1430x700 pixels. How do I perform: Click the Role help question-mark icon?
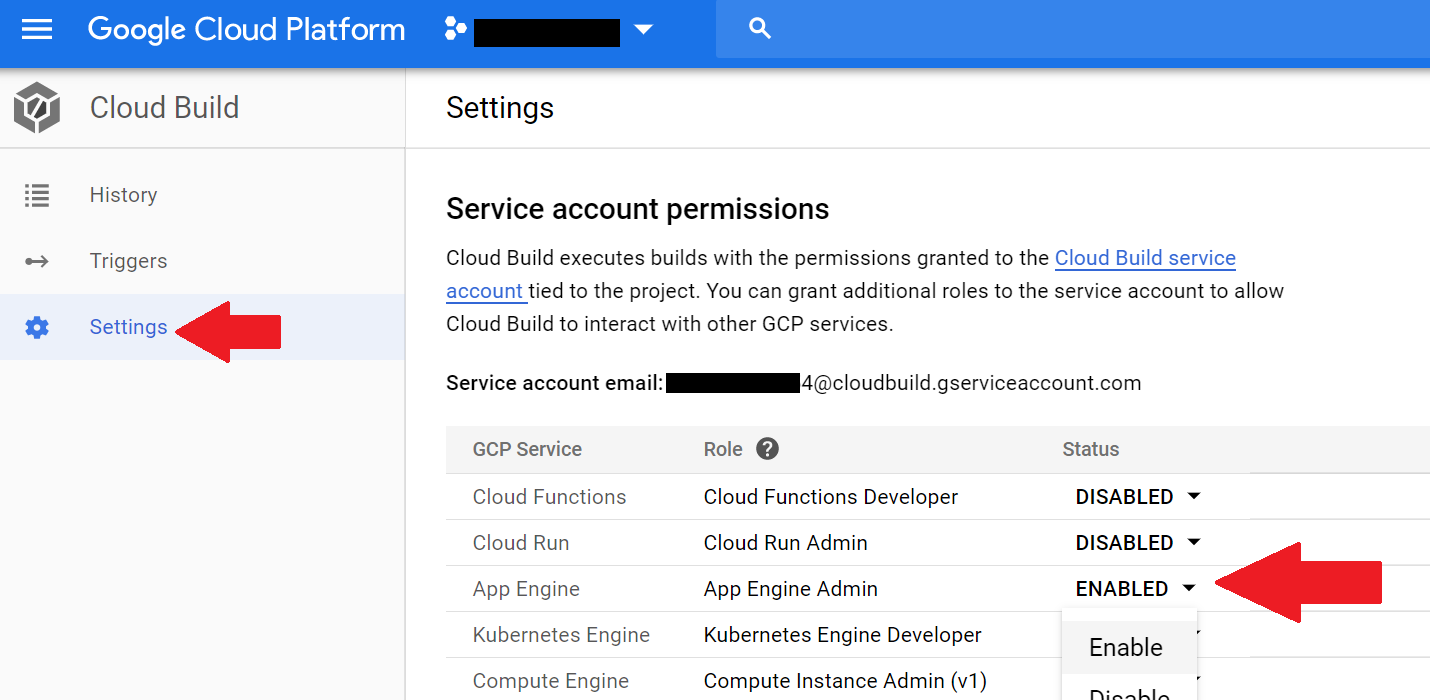pyautogui.click(x=767, y=449)
